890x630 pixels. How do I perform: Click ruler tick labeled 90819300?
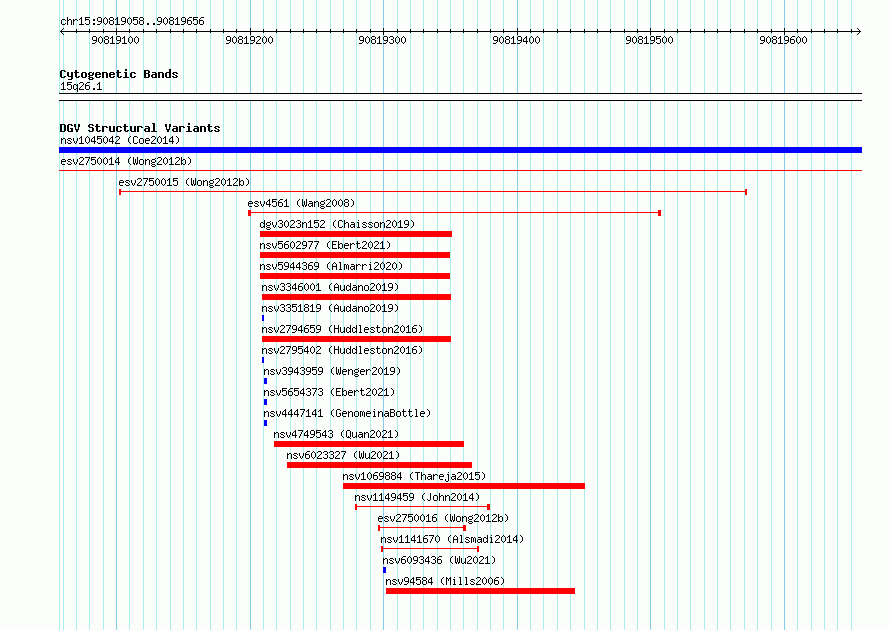click(x=383, y=40)
